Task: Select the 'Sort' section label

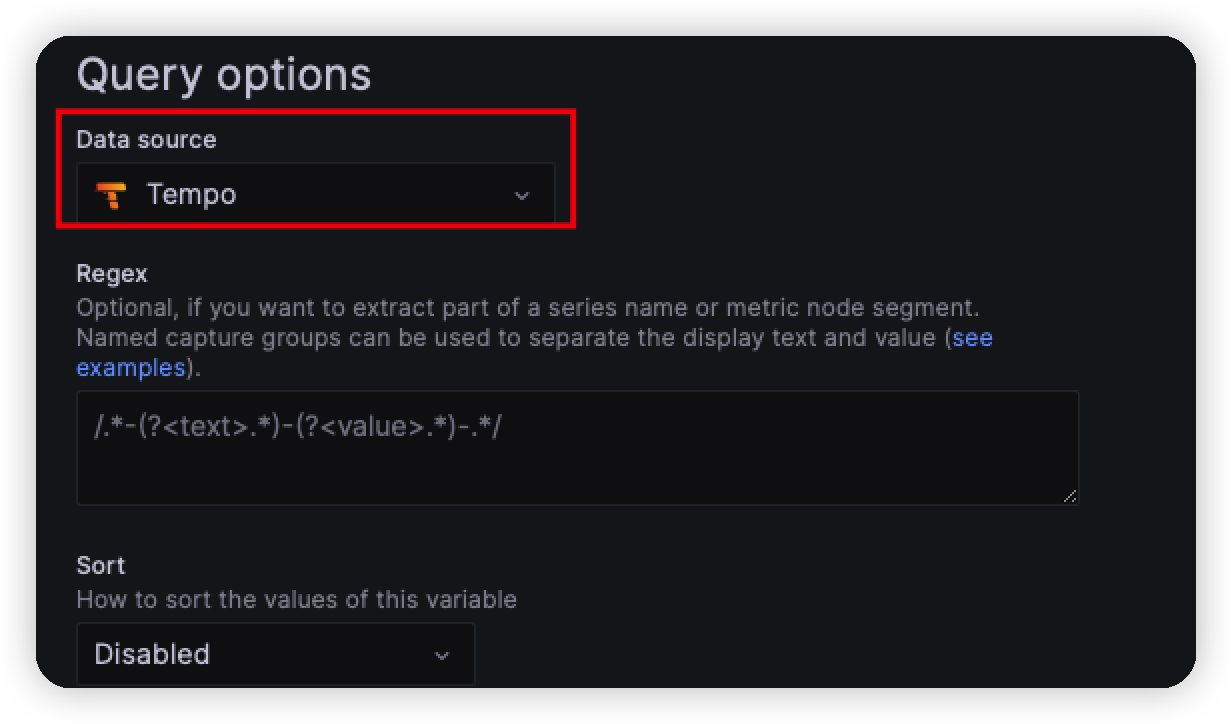Action: click(101, 565)
